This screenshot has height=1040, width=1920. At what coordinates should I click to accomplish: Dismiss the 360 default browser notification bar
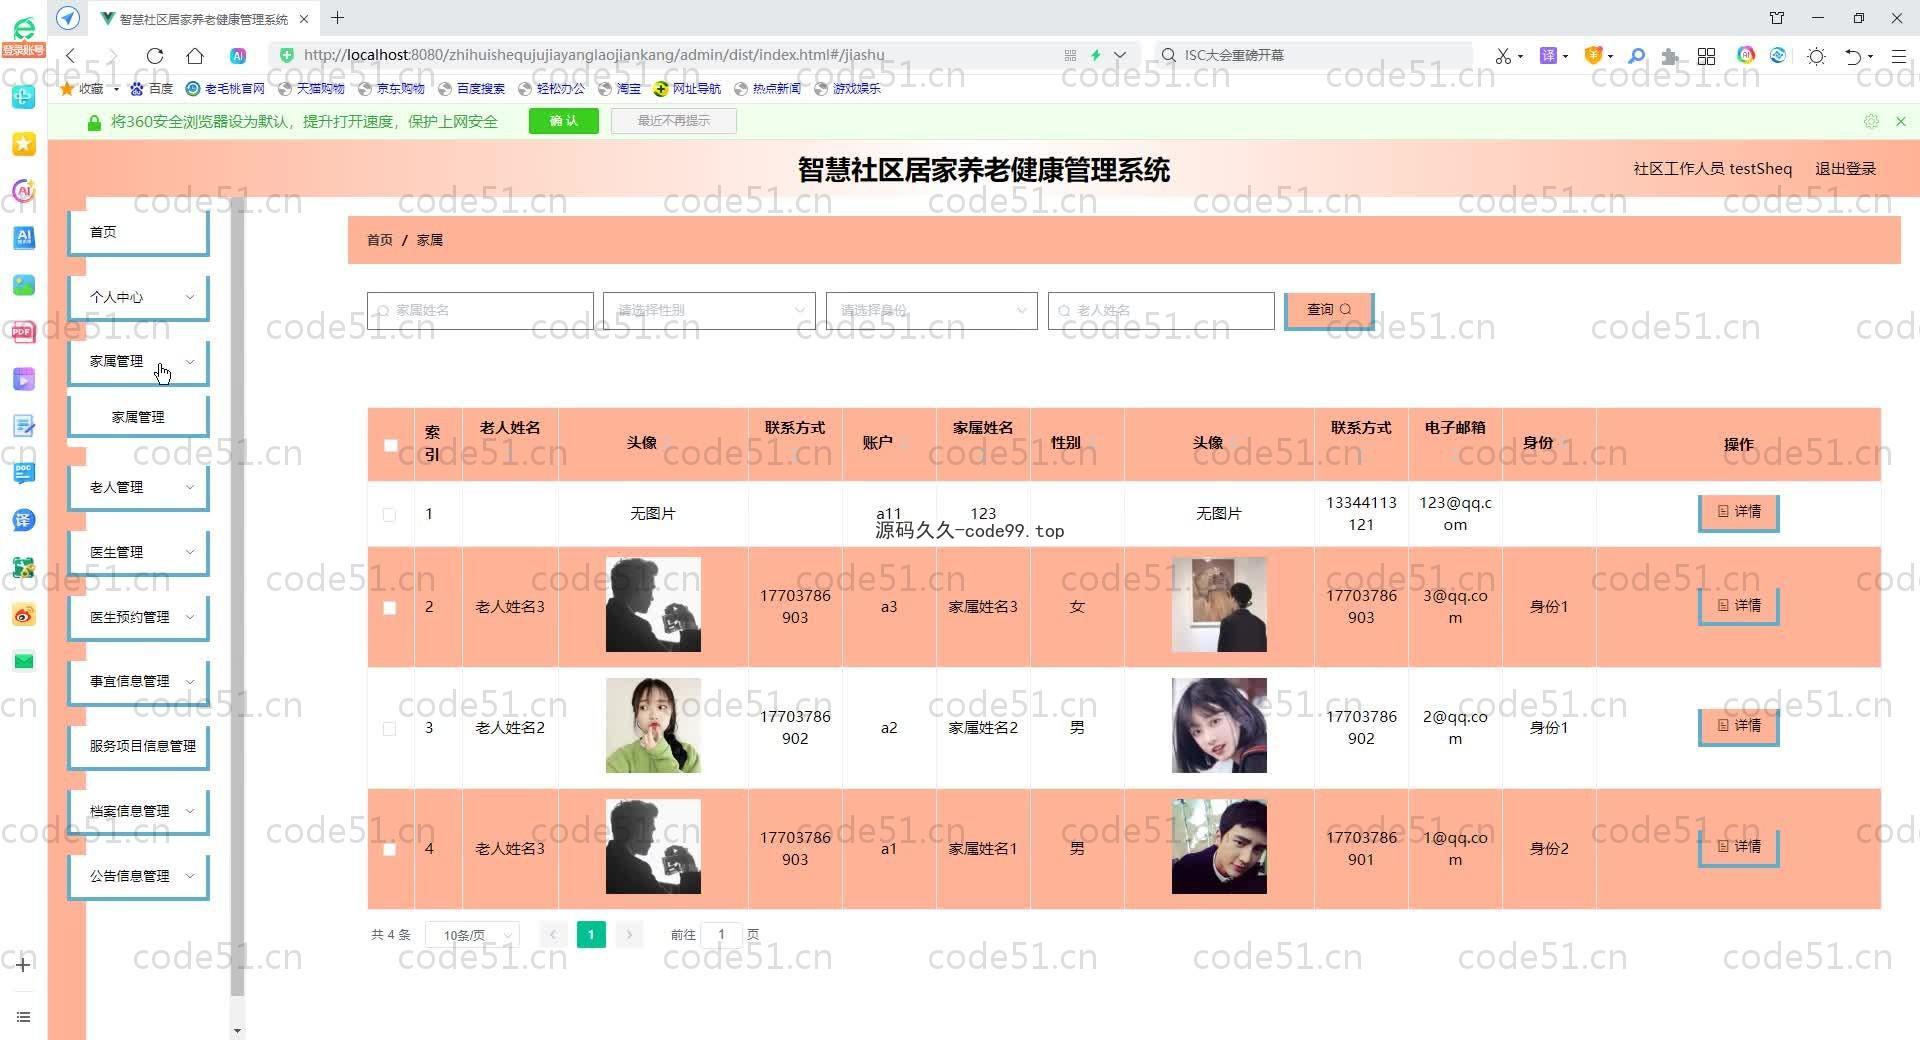point(1901,121)
